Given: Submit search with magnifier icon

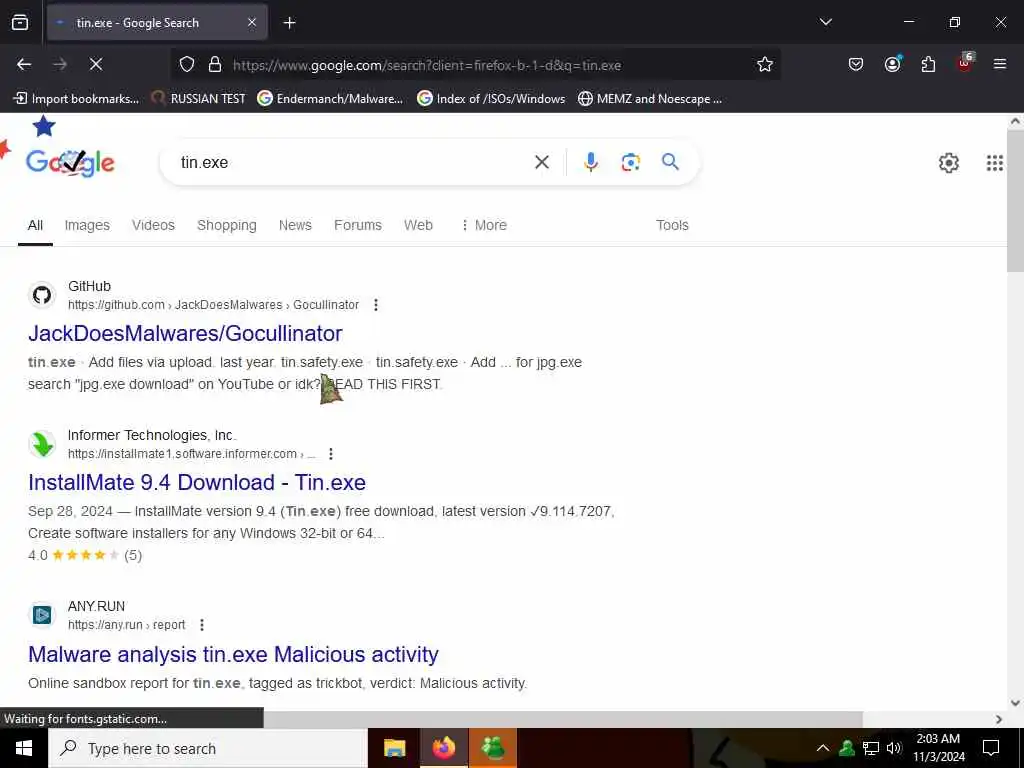Looking at the screenshot, I should point(670,162).
